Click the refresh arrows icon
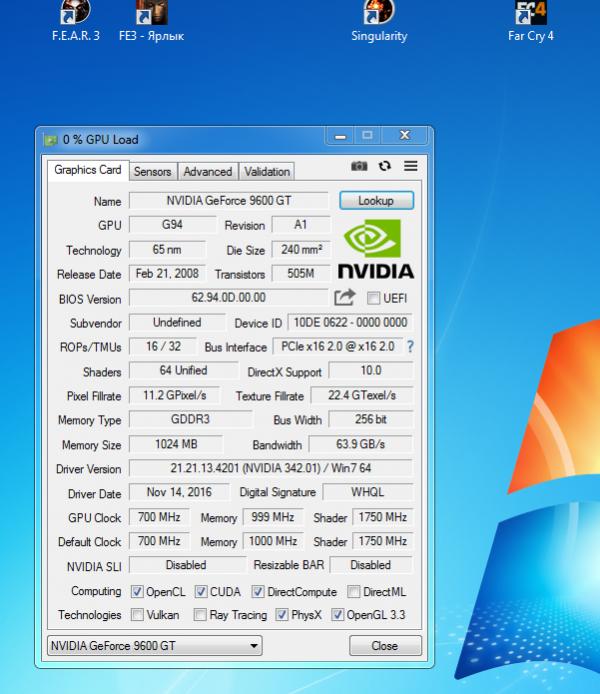 [385, 166]
